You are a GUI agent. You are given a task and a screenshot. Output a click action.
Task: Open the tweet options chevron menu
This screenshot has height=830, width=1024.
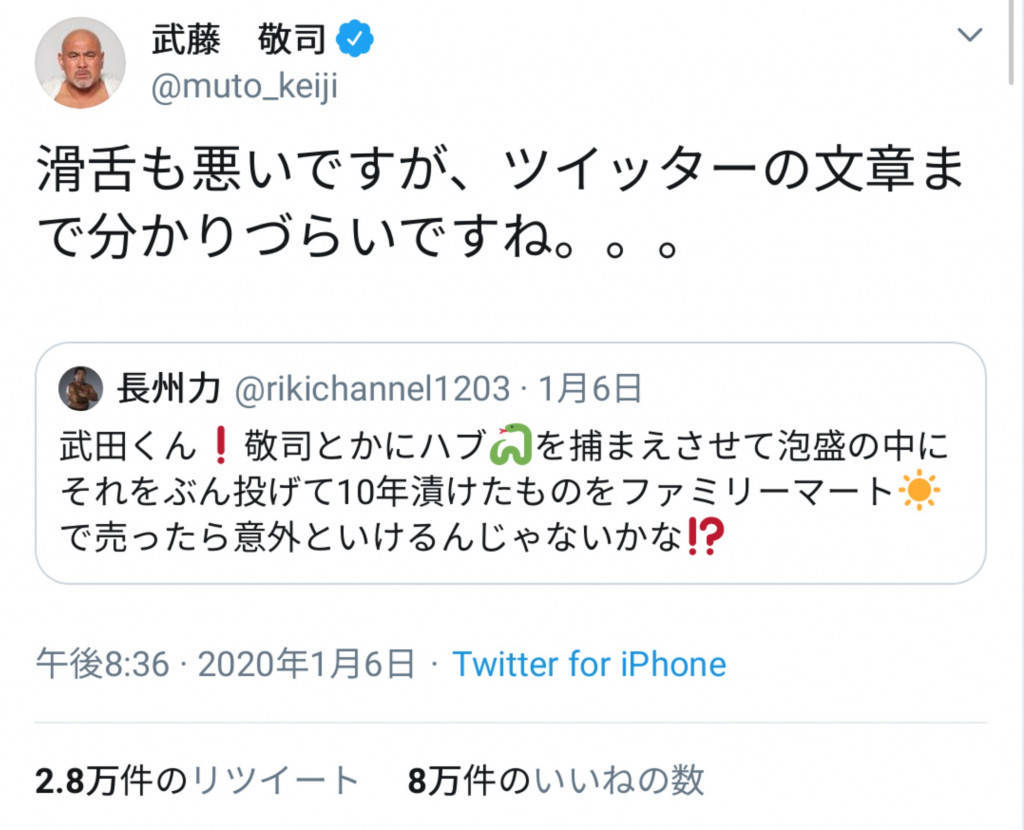coord(969,37)
